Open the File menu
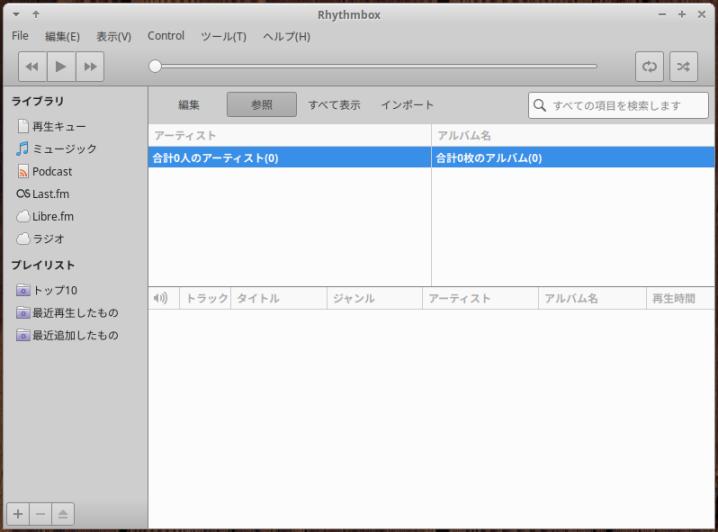Viewport: 718px width, 532px height. point(20,36)
